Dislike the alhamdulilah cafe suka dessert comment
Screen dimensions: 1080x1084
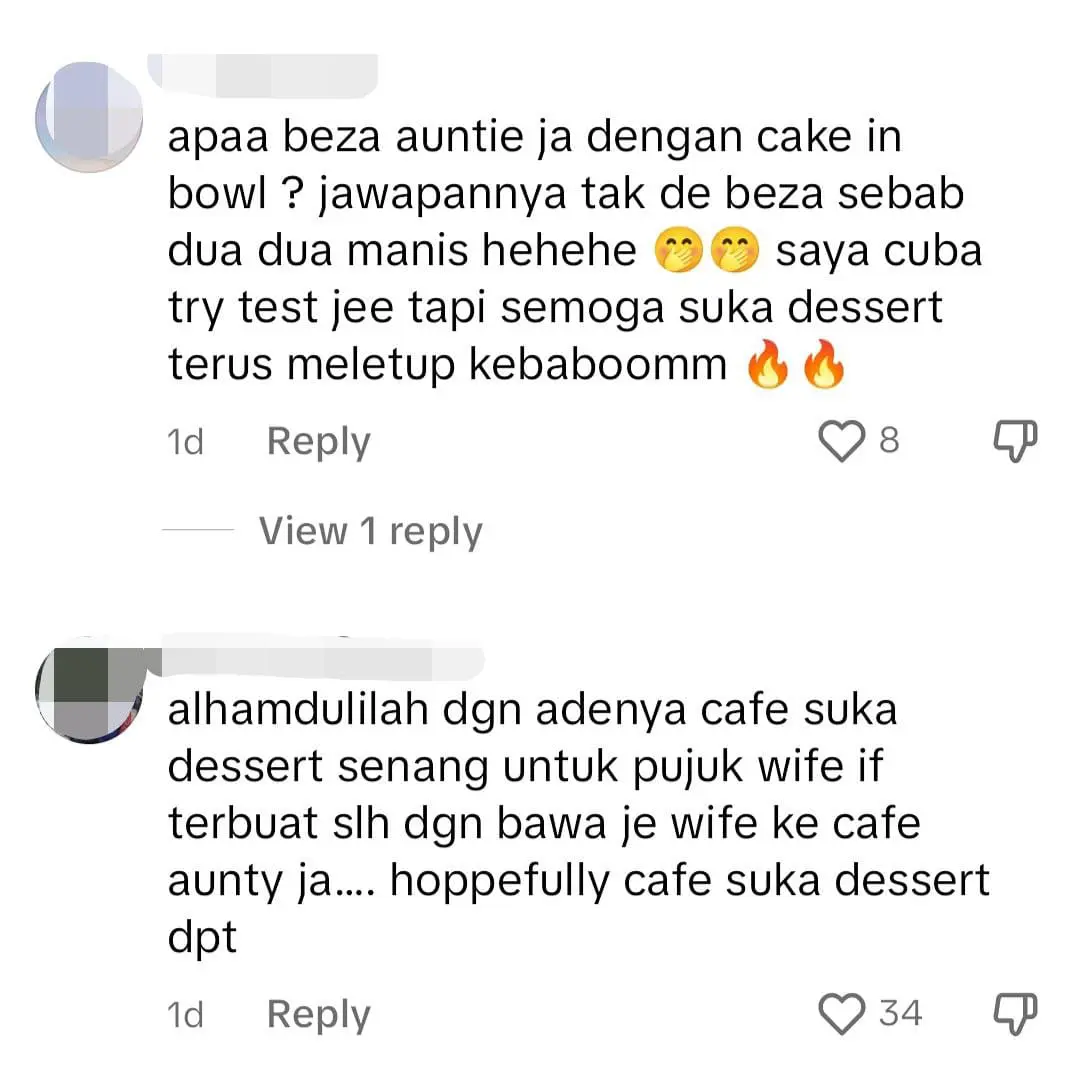[1015, 1014]
